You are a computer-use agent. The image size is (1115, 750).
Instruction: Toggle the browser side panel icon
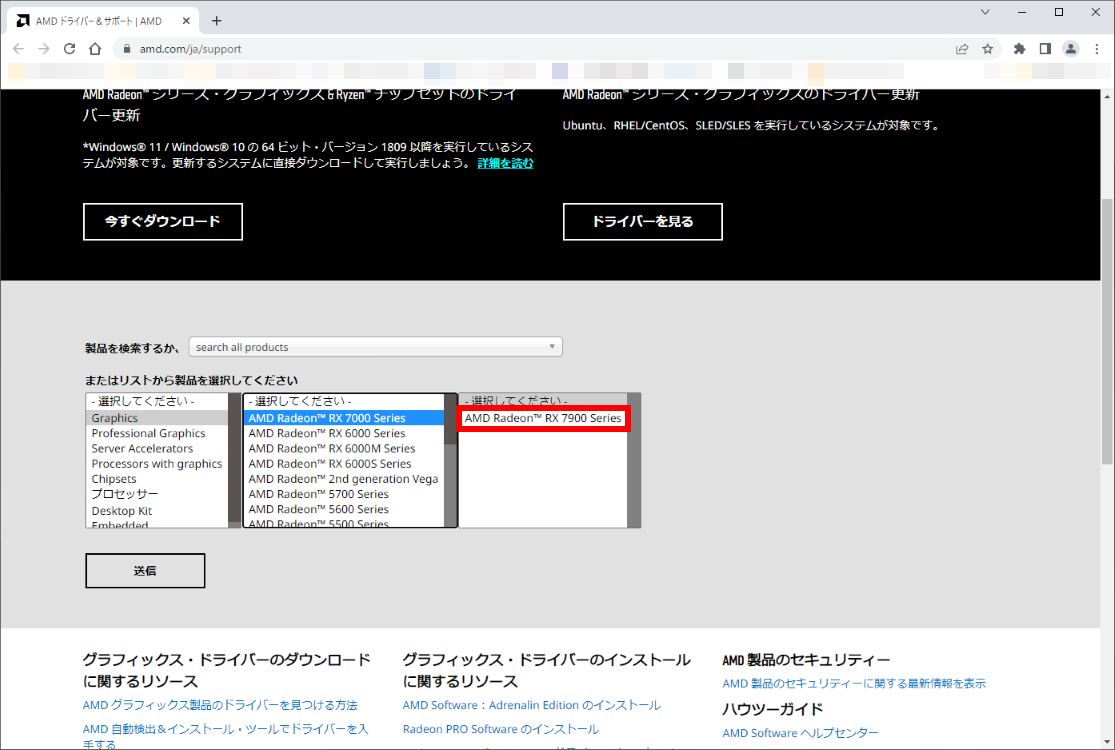pyautogui.click(x=1045, y=49)
